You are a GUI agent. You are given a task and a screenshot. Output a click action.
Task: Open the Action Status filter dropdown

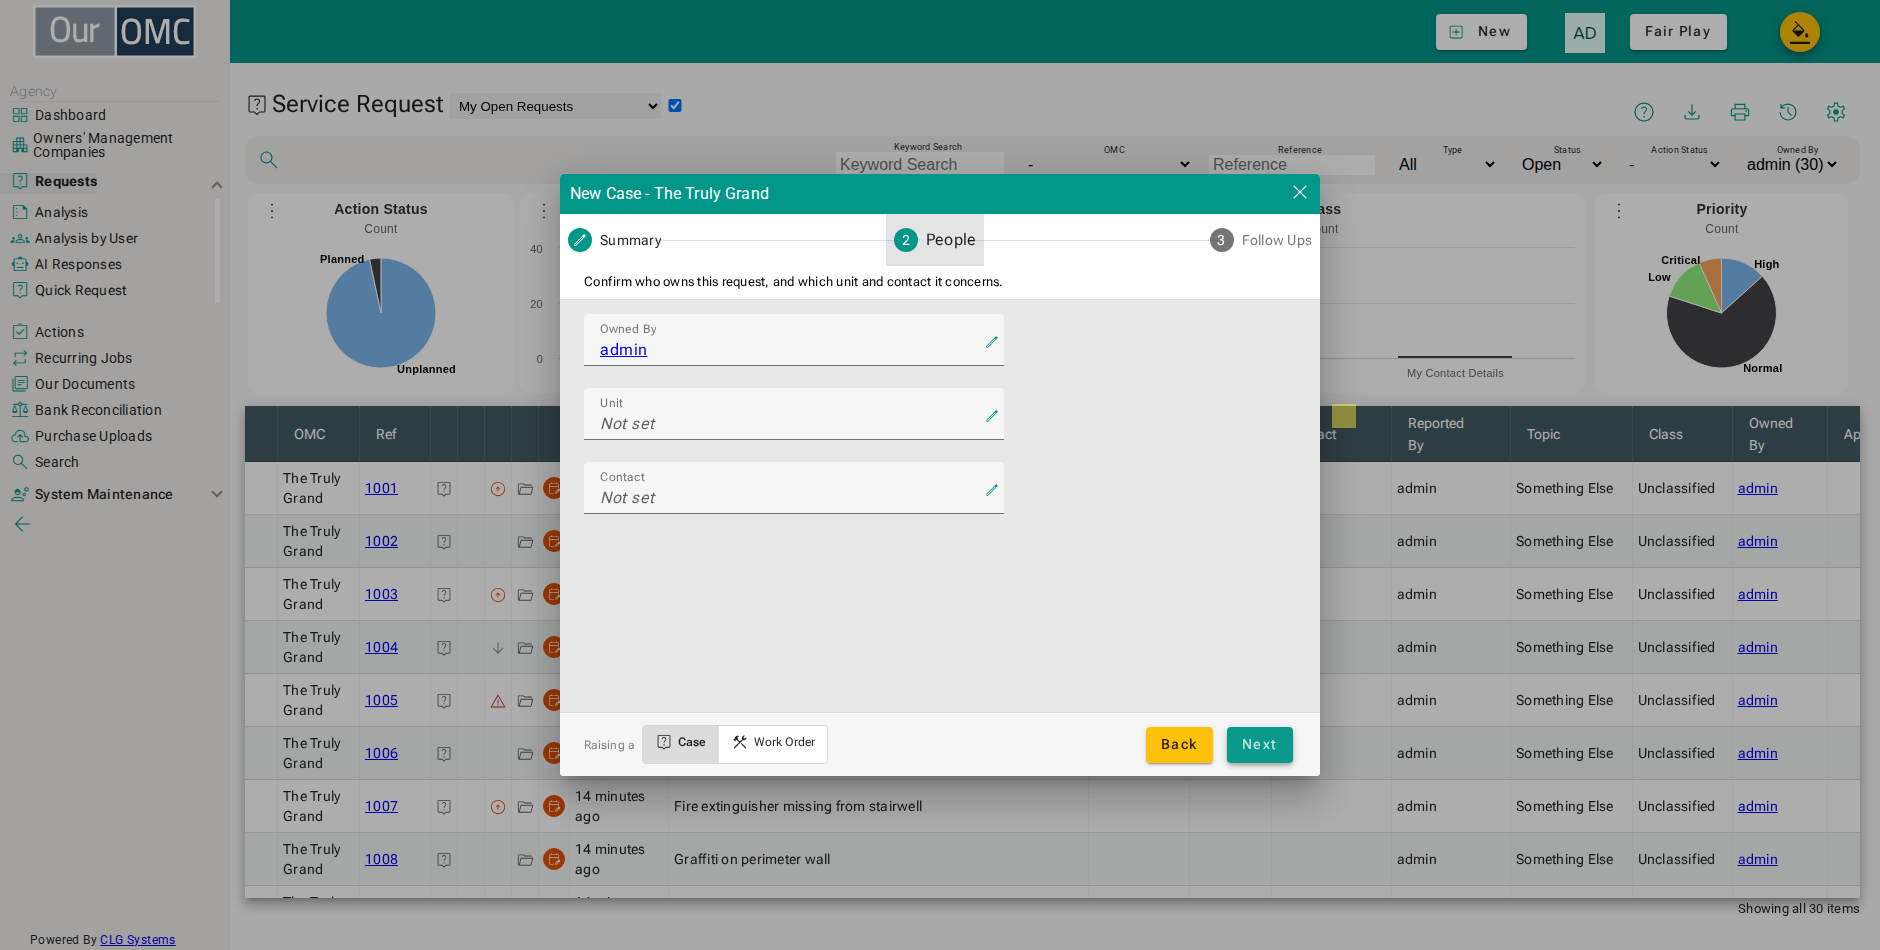point(1674,164)
